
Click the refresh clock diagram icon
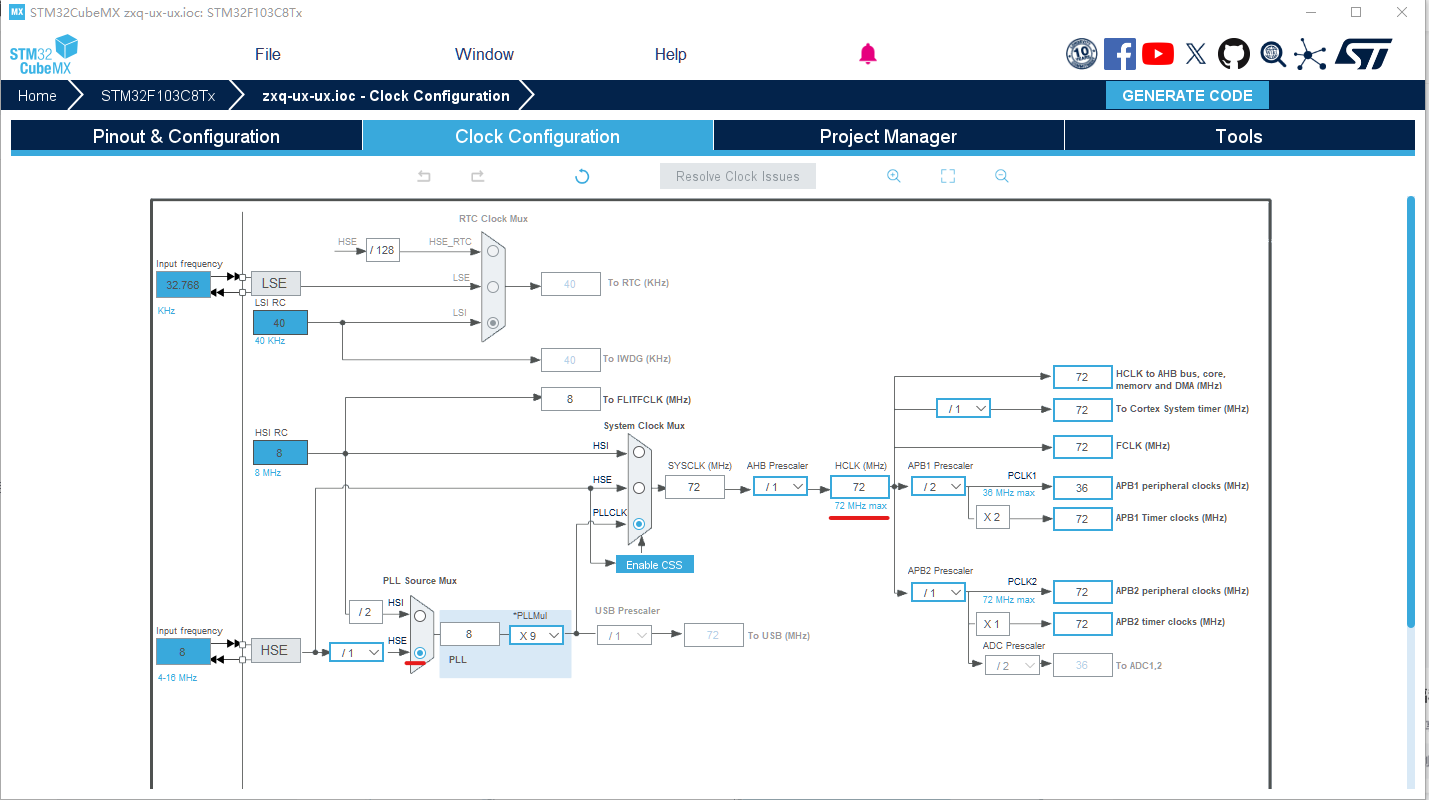[x=582, y=176]
